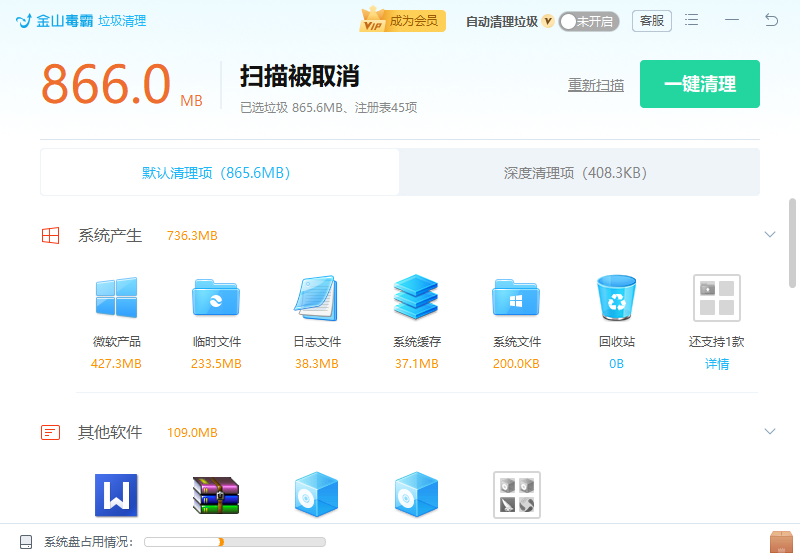Click the back arrow icon
800x560 pixels.
click(x=771, y=20)
